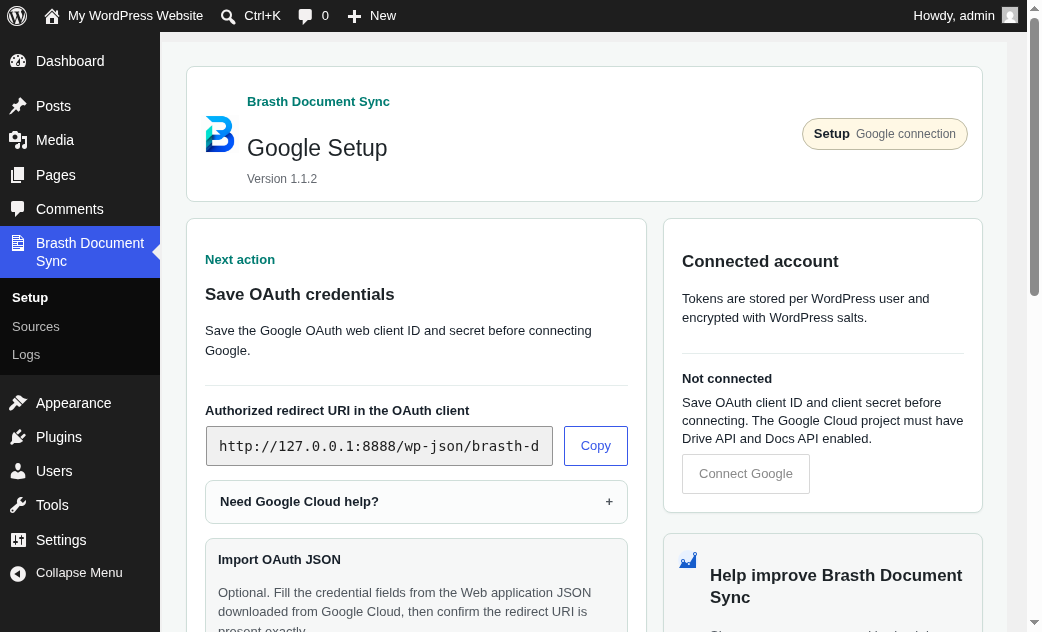Screen dimensions: 1042x632
Task: Open the Plugins menu
Action: click(x=80, y=437)
